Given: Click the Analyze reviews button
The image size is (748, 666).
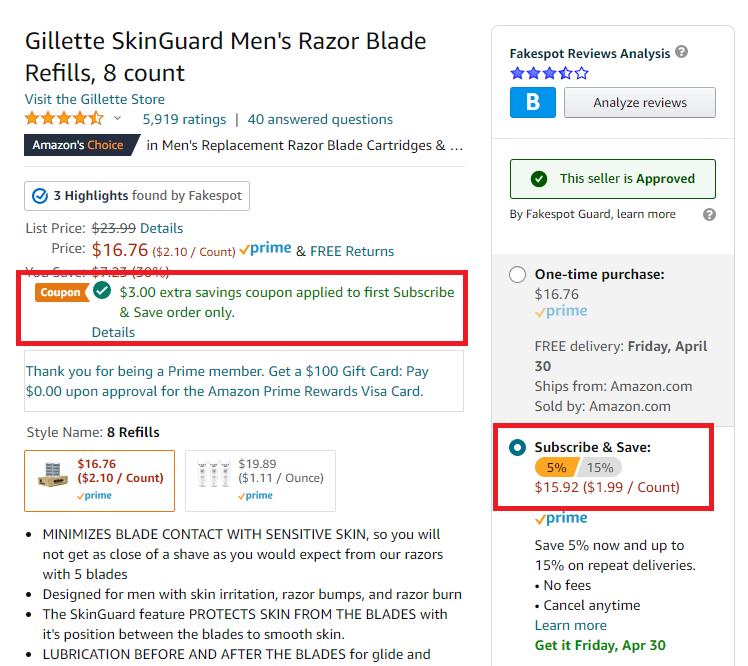Looking at the screenshot, I should (640, 102).
